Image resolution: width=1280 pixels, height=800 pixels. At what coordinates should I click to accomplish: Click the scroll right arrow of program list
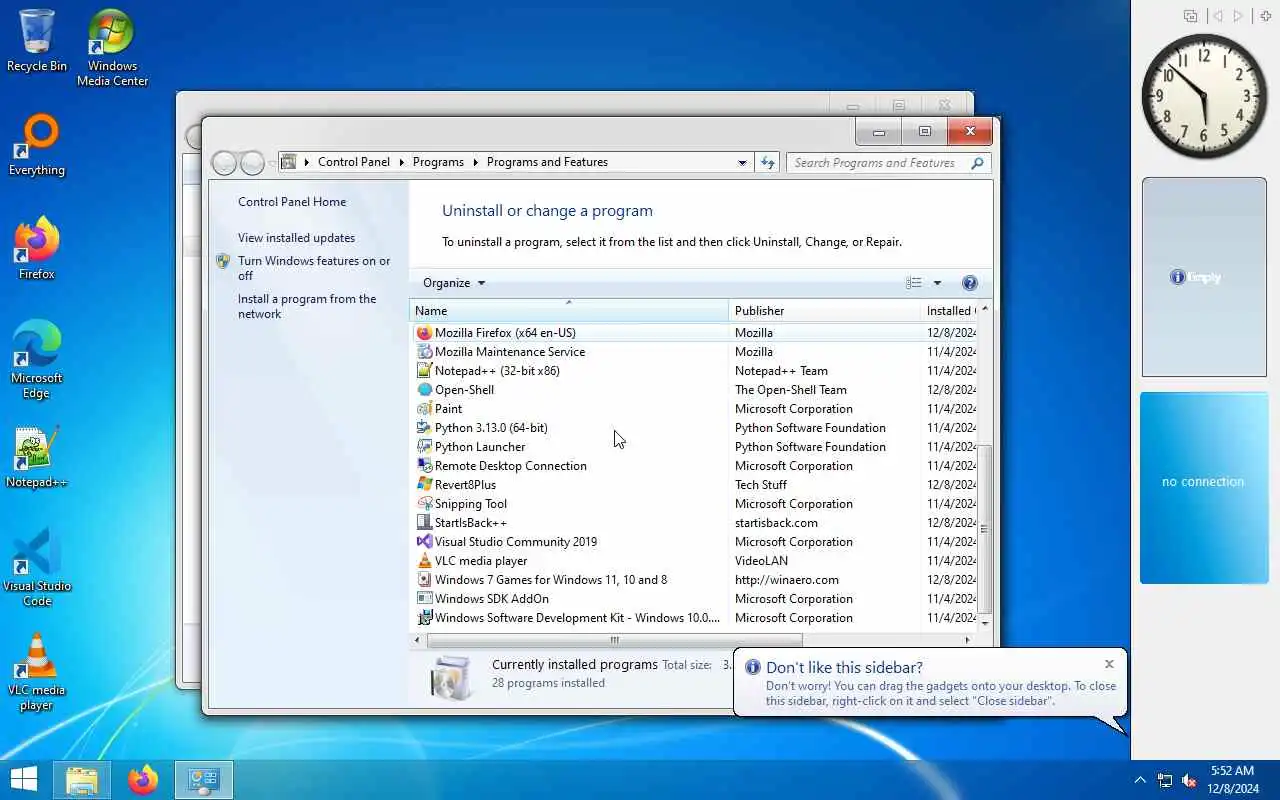coord(967,640)
